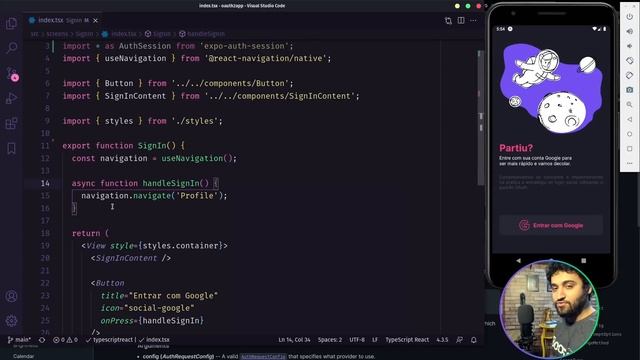The height and width of the screenshot is (360, 640).
Task: Click line number 11 in gutter
Action: tap(45, 146)
